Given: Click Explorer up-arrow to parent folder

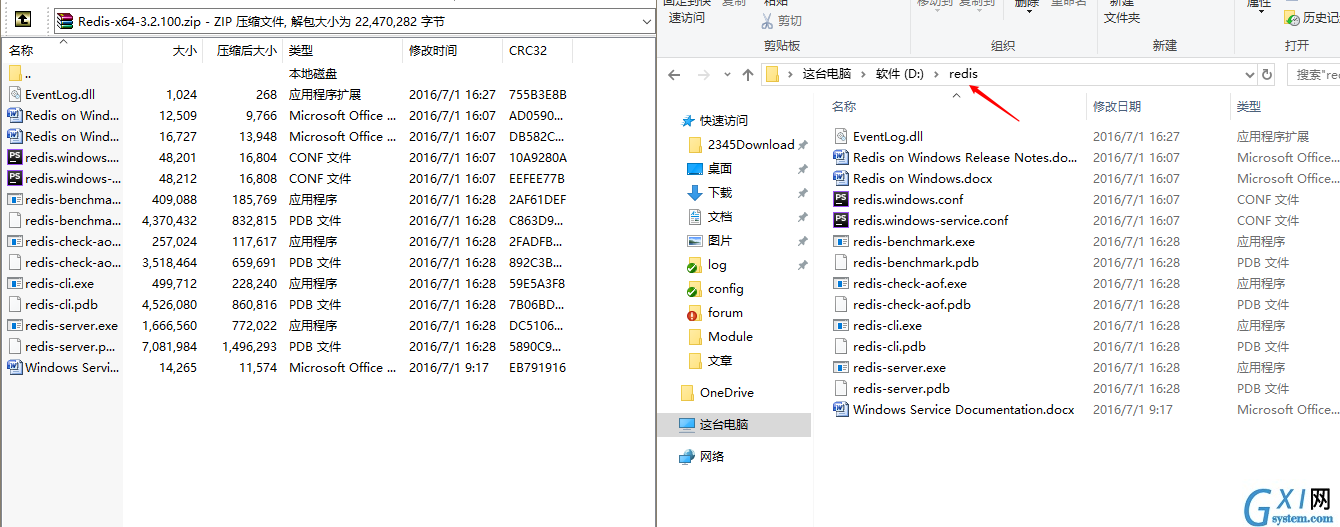Looking at the screenshot, I should pos(748,74).
